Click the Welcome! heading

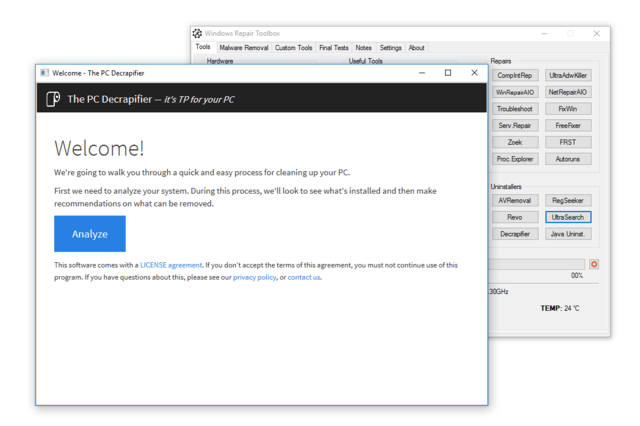pyautogui.click(x=99, y=149)
